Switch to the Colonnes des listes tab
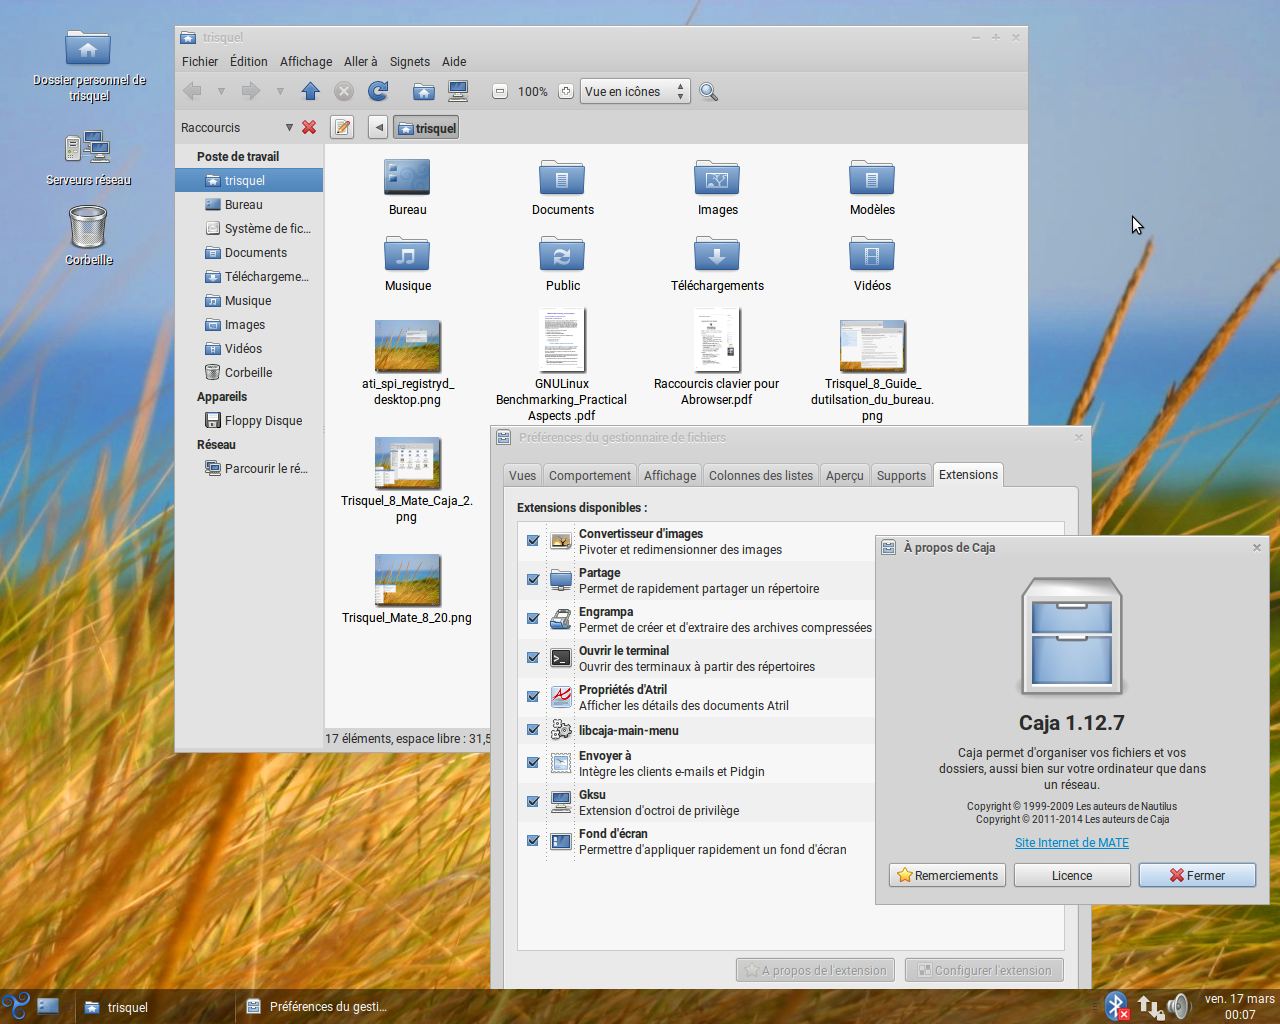The height and width of the screenshot is (1024, 1280). (x=761, y=475)
